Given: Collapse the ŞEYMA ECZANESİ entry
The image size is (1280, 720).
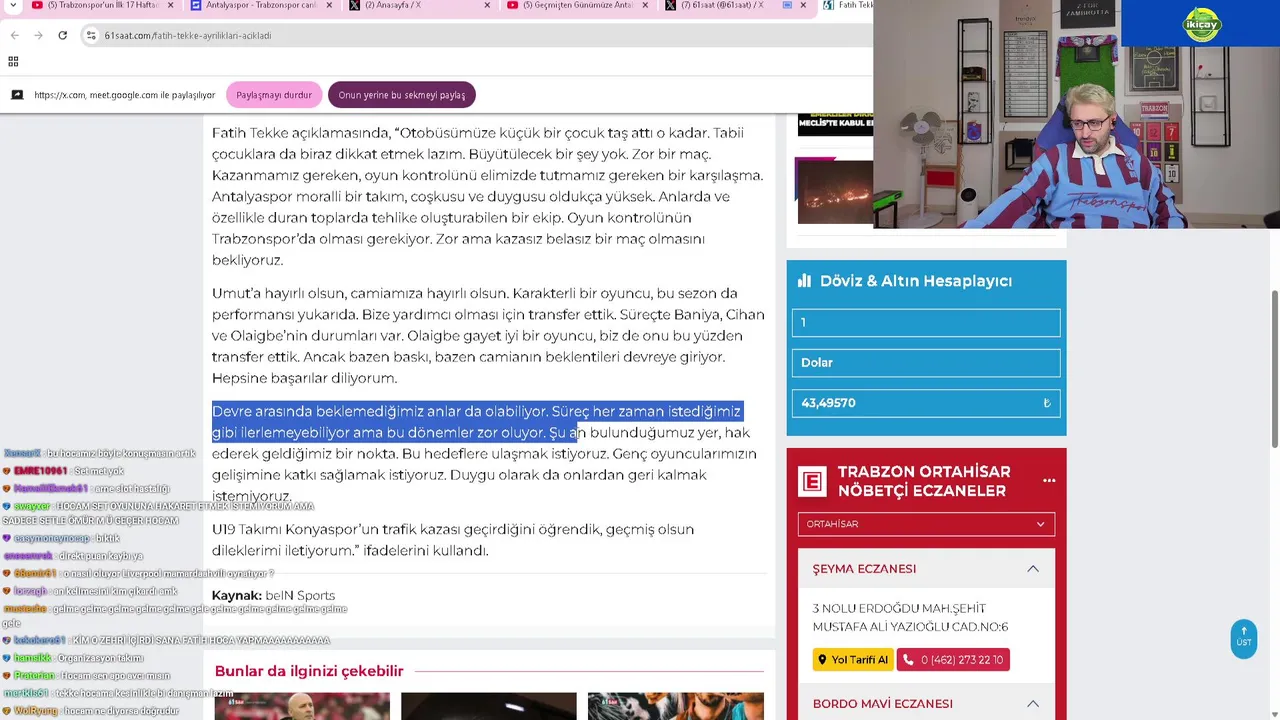Looking at the screenshot, I should click(1033, 568).
